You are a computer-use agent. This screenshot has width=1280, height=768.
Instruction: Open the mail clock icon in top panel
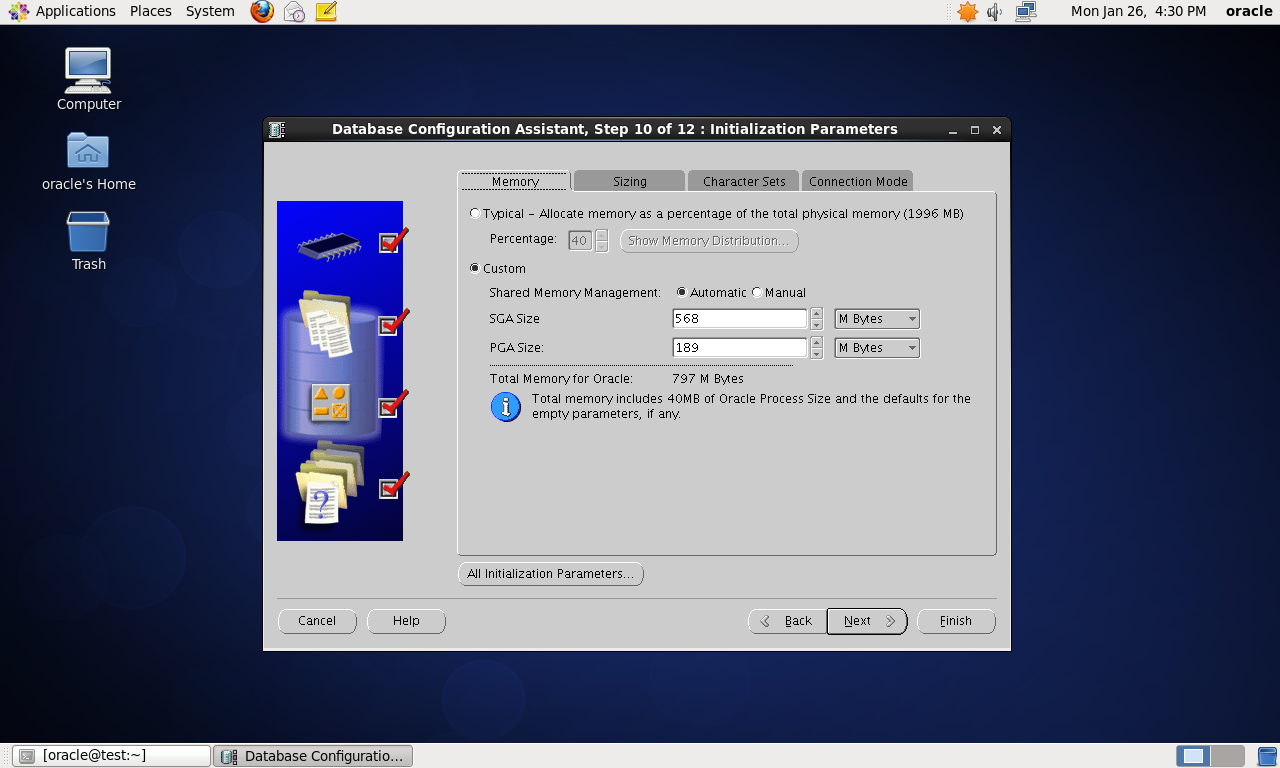[x=294, y=12]
